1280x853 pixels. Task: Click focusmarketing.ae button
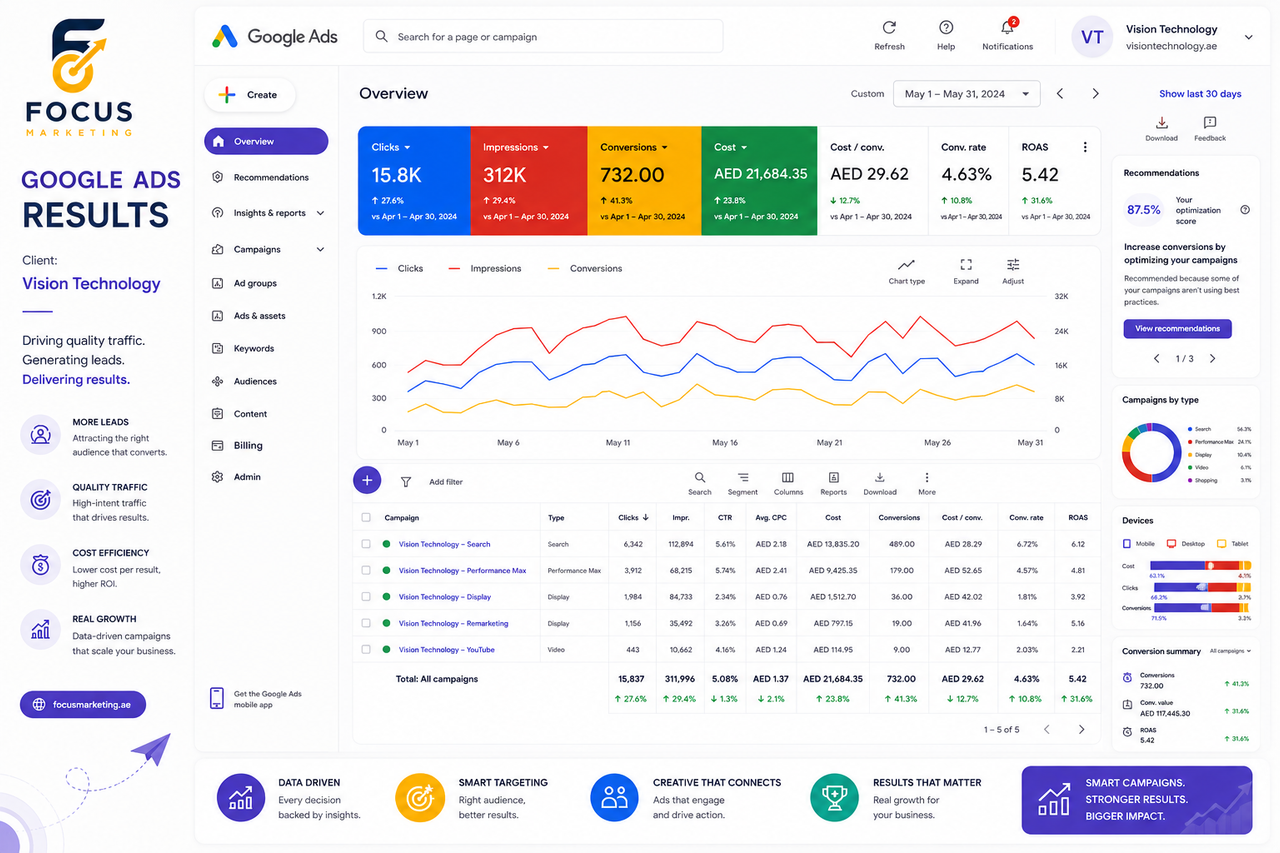click(83, 704)
